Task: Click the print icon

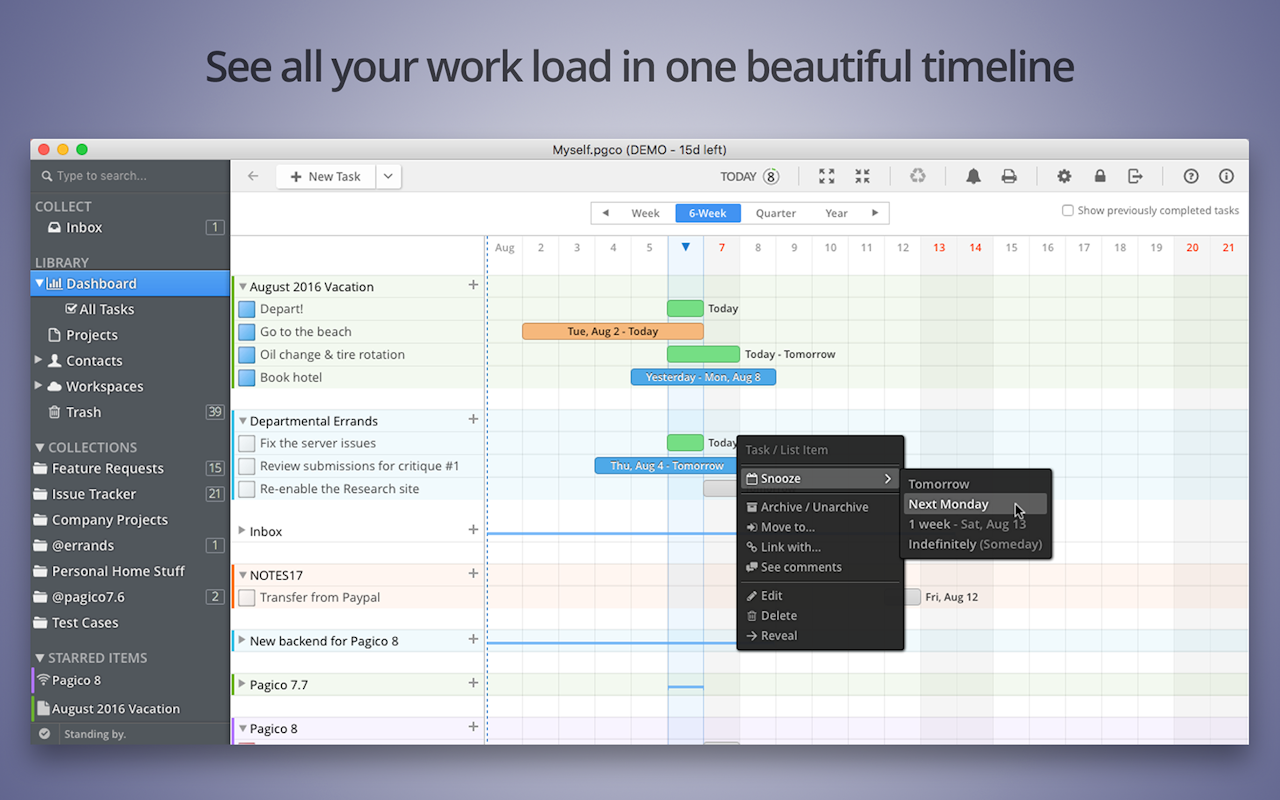Action: [x=1009, y=176]
